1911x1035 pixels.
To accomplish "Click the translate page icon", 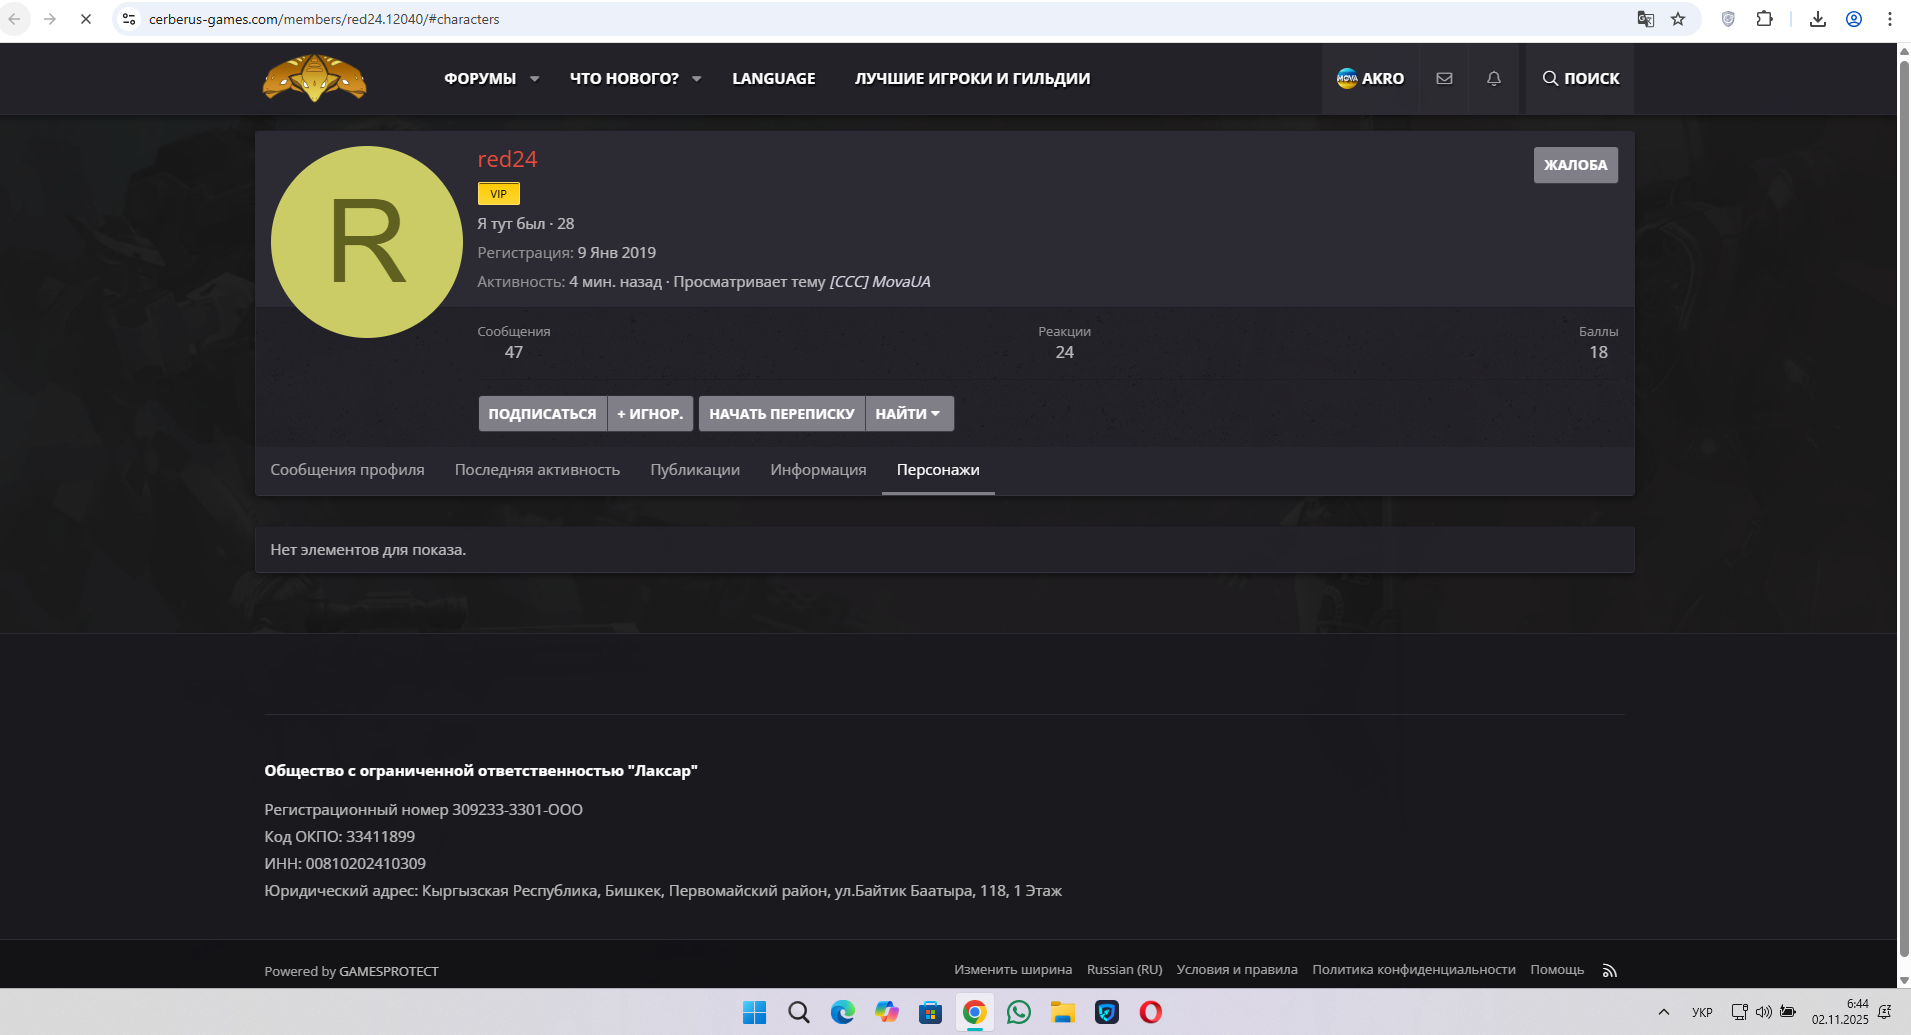I will (1645, 19).
